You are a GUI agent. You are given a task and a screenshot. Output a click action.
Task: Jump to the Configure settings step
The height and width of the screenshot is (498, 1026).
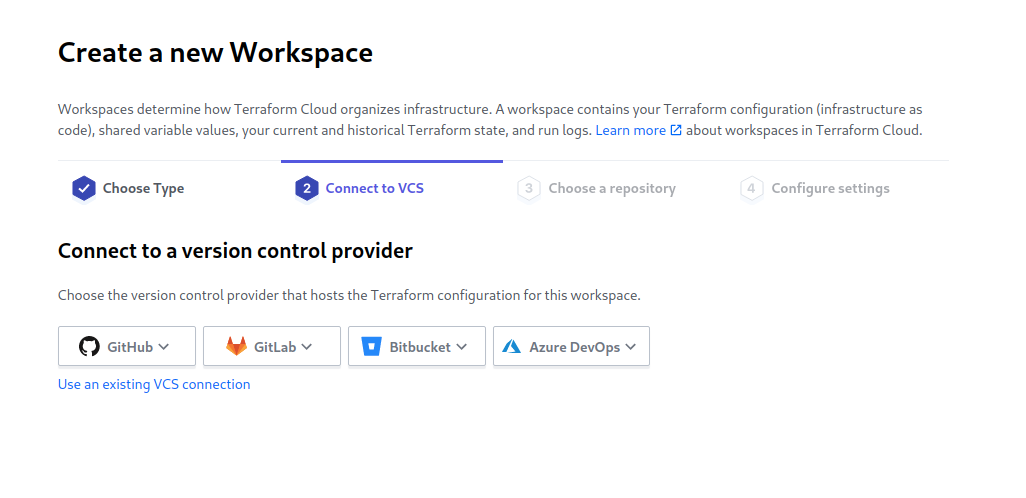pos(830,188)
